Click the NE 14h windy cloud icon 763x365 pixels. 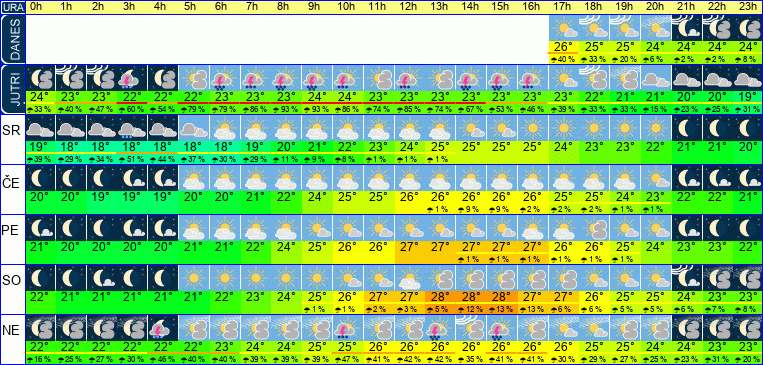point(472,328)
